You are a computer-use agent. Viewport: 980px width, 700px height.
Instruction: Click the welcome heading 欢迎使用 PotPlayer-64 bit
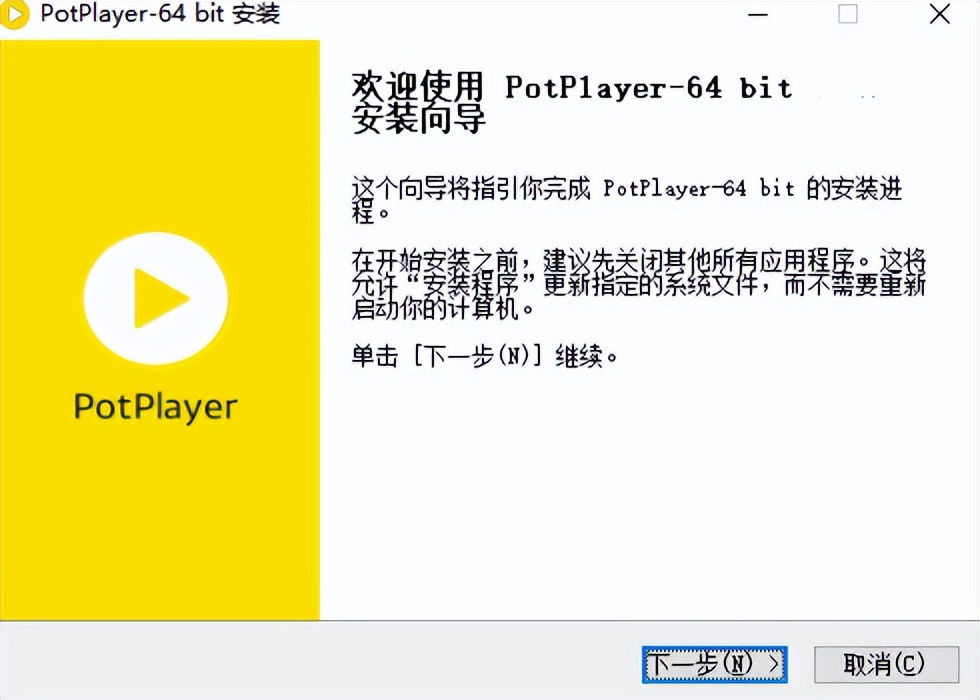pyautogui.click(x=571, y=88)
